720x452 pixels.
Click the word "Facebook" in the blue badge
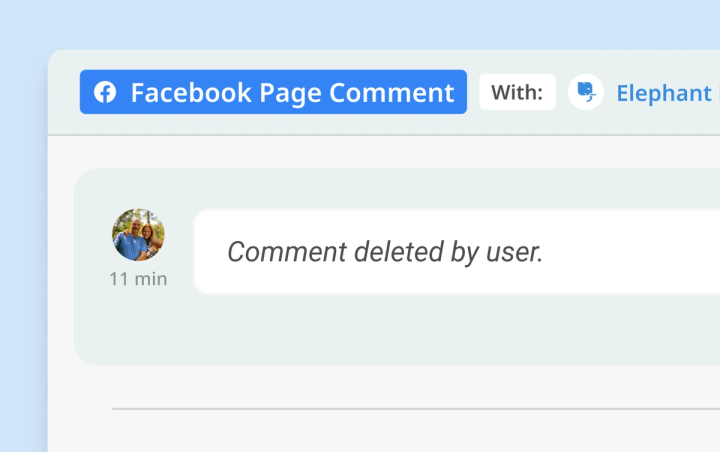tap(191, 93)
